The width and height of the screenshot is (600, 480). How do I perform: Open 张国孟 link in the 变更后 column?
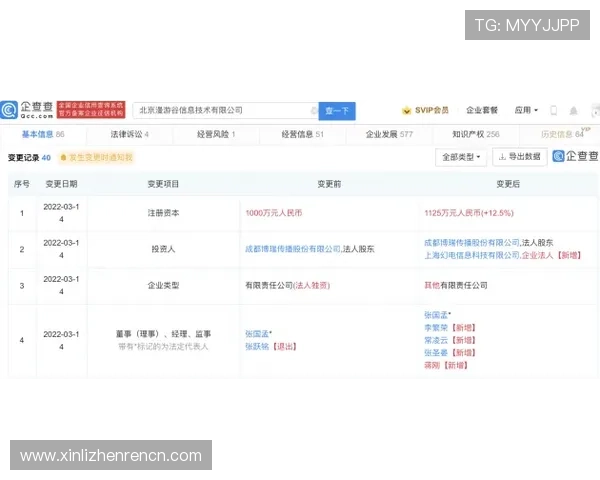pyautogui.click(x=436, y=315)
